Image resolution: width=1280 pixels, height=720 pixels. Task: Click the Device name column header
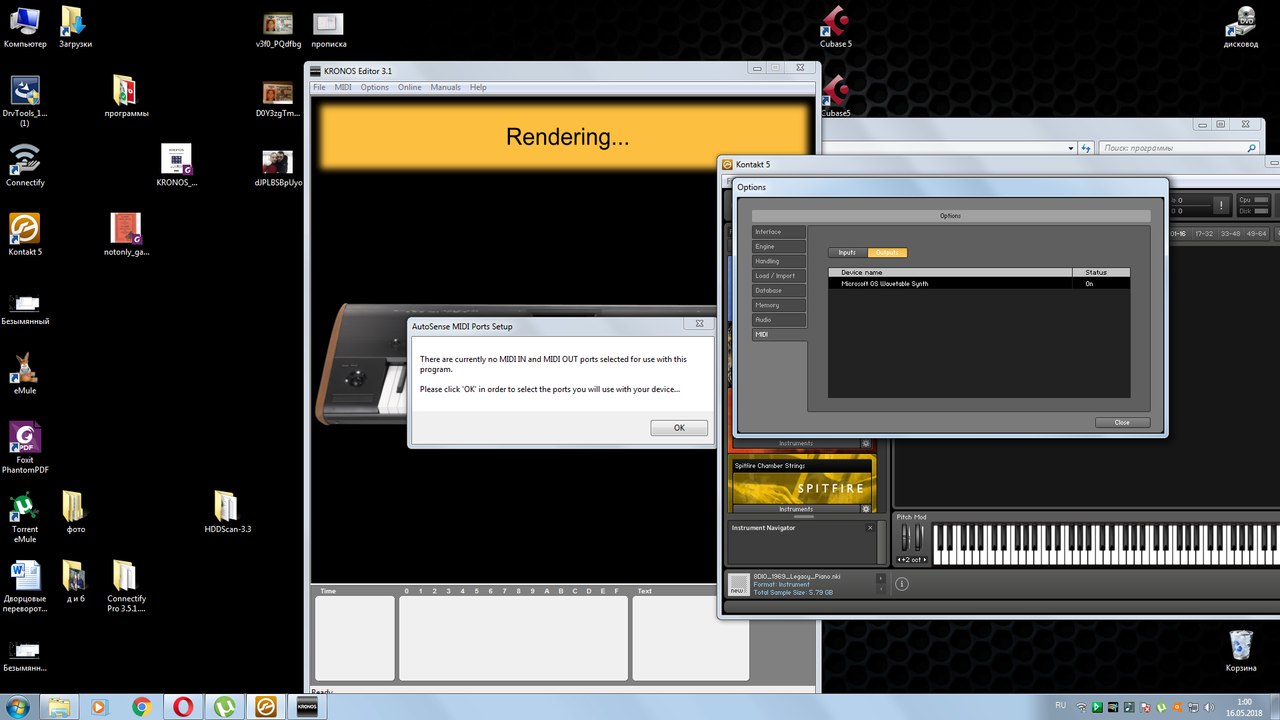click(950, 272)
